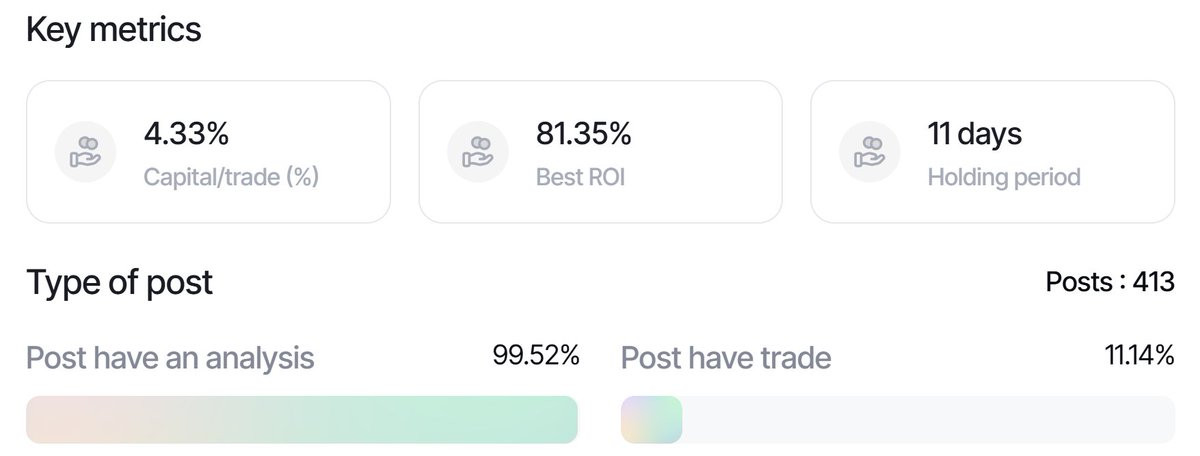1200x456 pixels.
Task: Click the Post have an analysis label
Action: click(170, 358)
